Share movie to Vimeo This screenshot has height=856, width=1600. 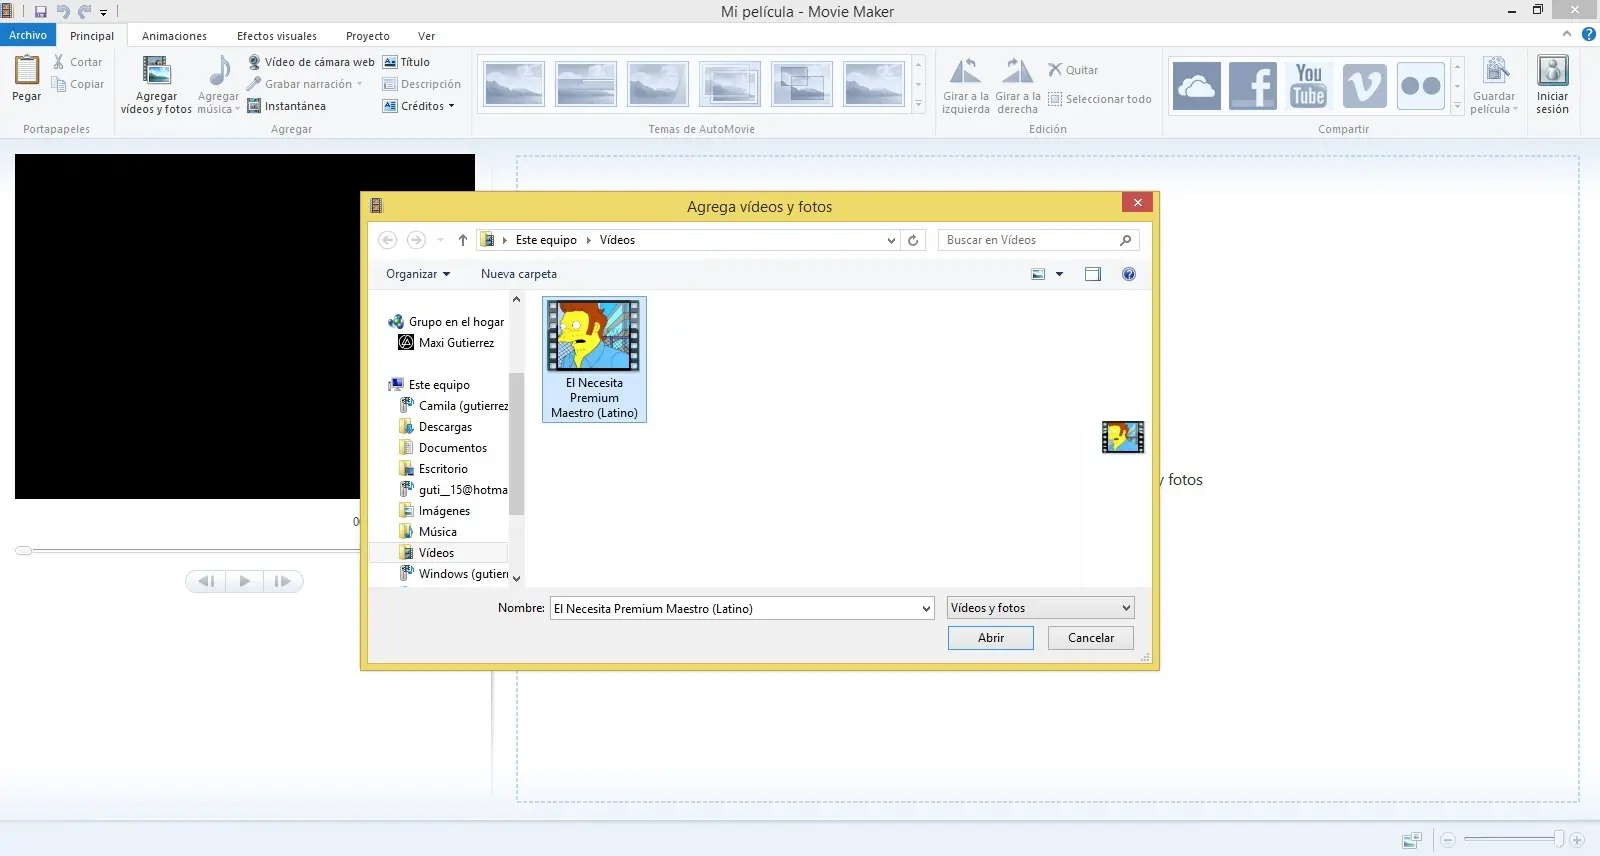click(1364, 85)
